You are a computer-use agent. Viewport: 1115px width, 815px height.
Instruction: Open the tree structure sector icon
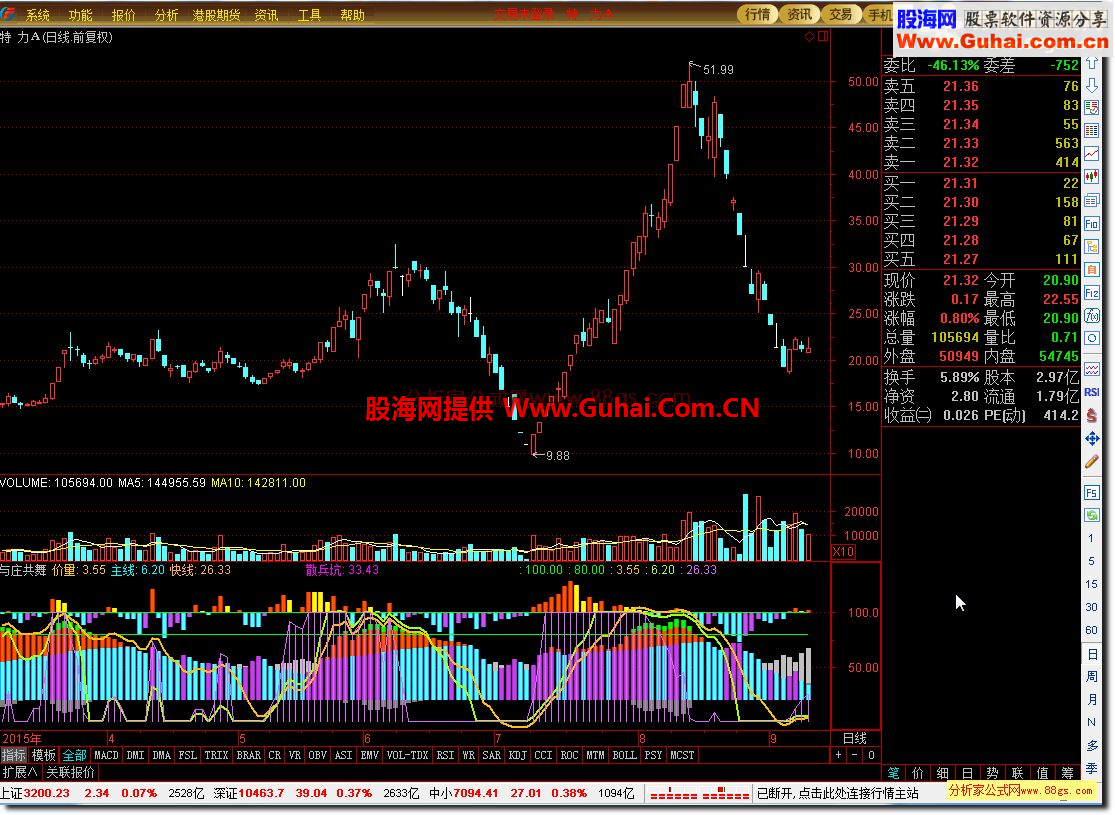tap(1092, 247)
